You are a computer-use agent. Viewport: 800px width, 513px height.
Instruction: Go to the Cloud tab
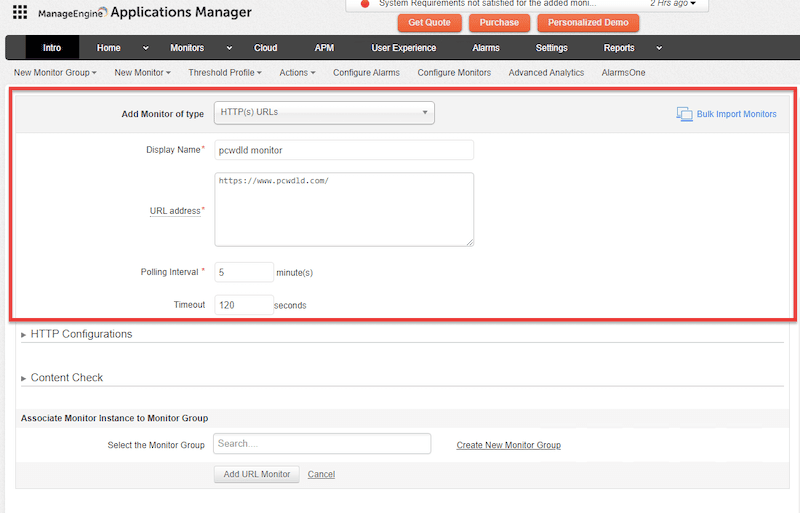click(265, 47)
